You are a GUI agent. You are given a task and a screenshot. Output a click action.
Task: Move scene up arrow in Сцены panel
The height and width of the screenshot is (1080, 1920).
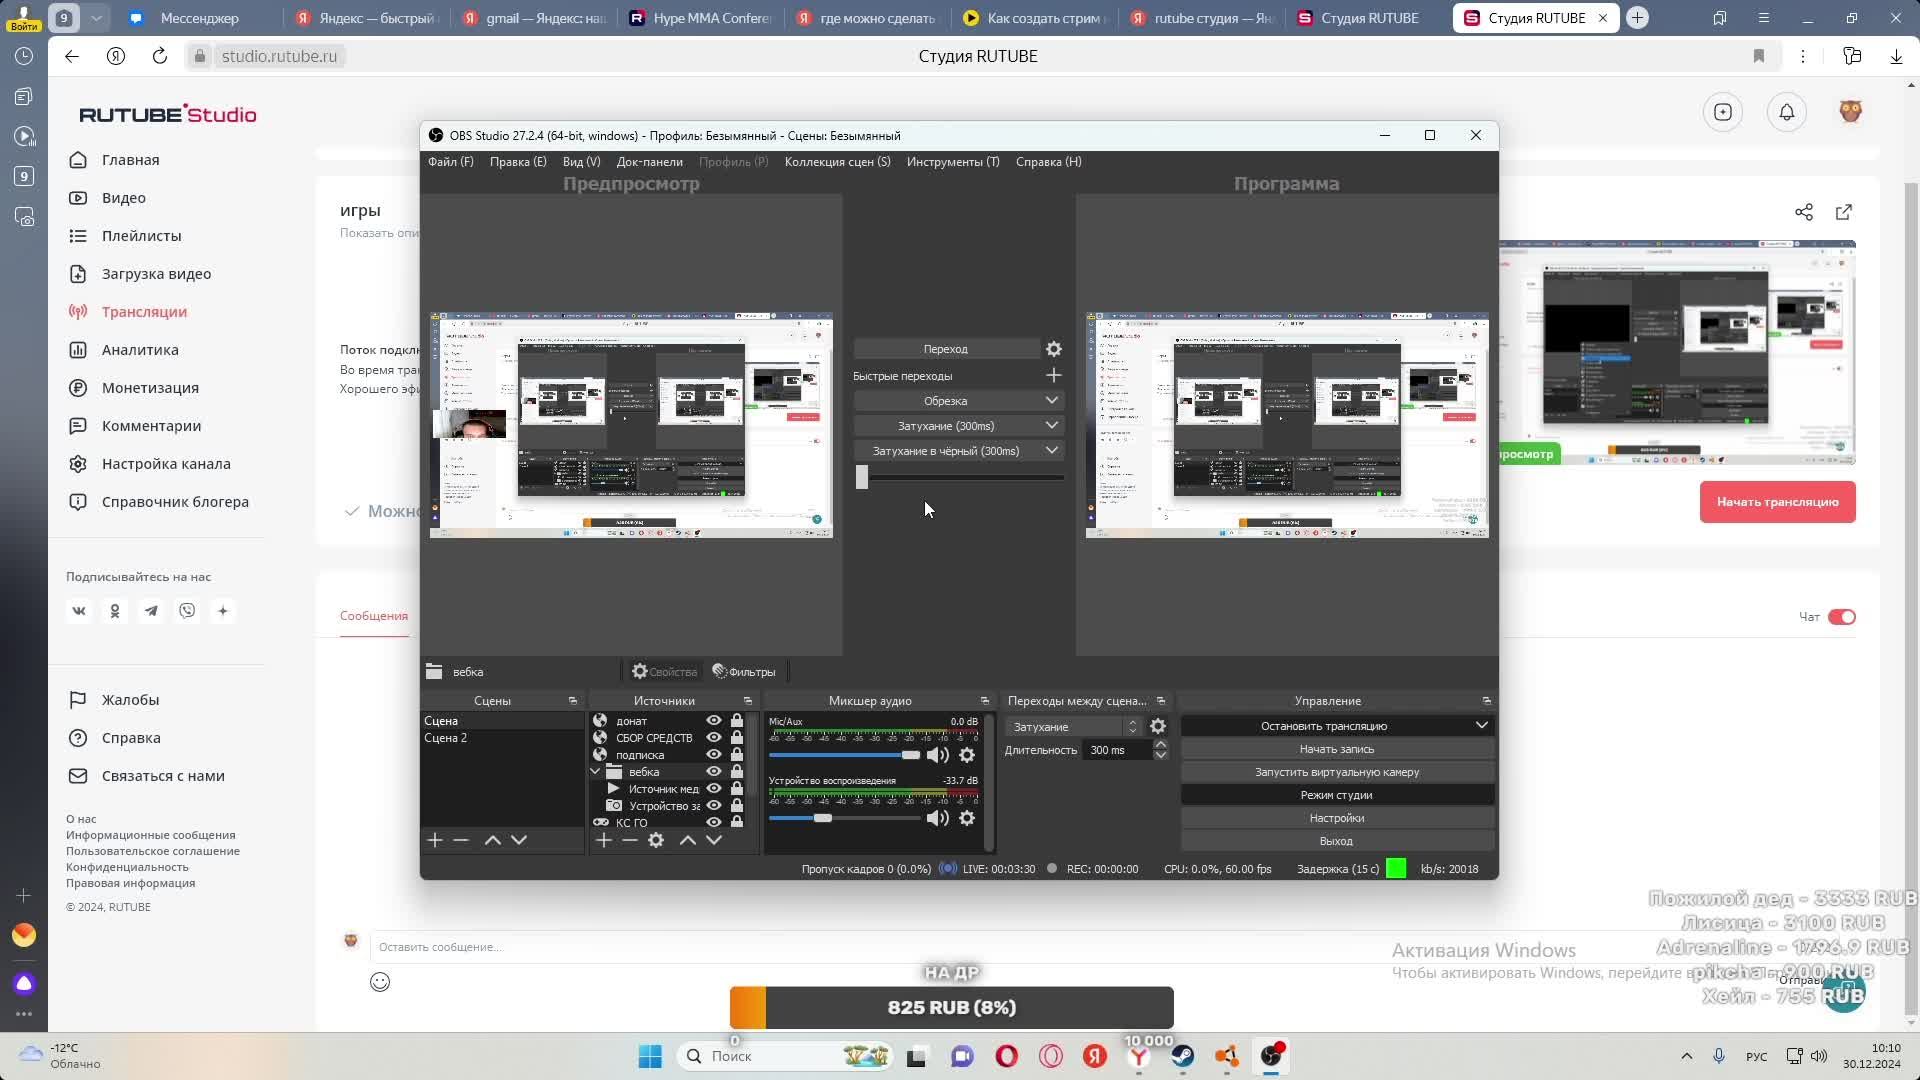(x=492, y=840)
